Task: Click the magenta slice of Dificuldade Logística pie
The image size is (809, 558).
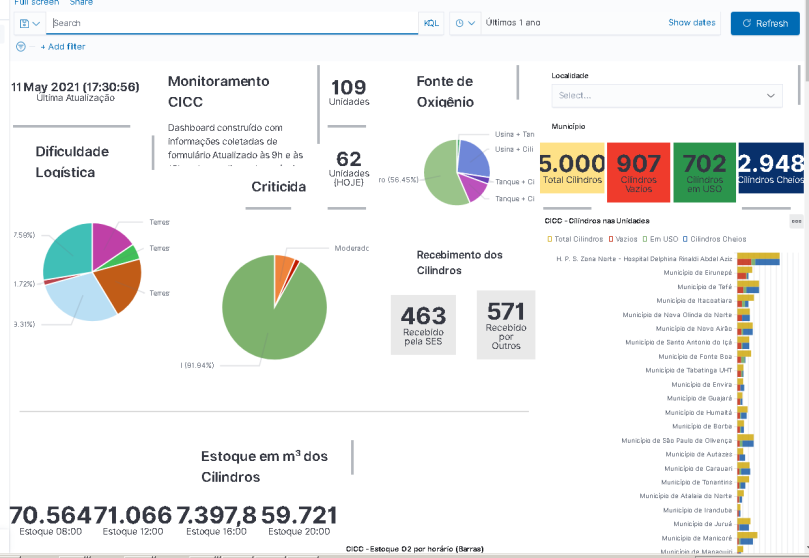Action: [109, 242]
